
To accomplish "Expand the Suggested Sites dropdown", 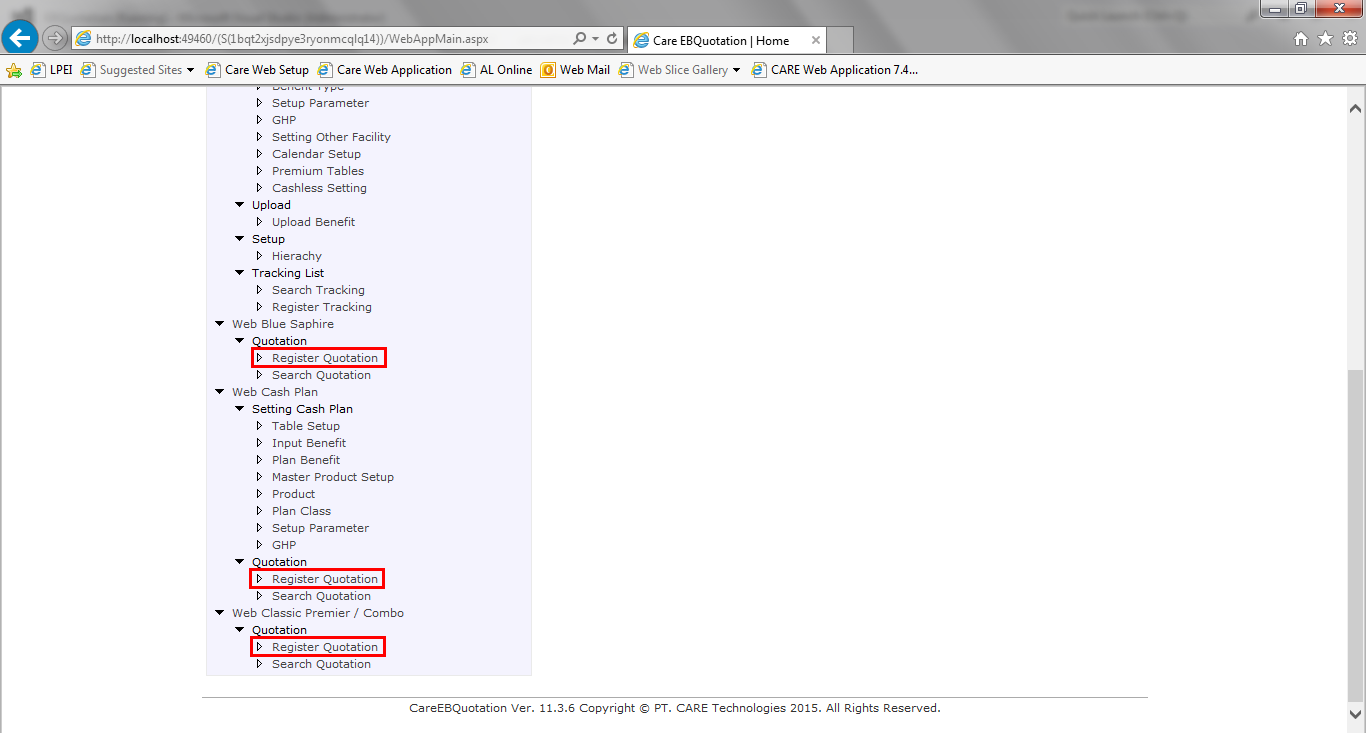I will click(x=190, y=70).
